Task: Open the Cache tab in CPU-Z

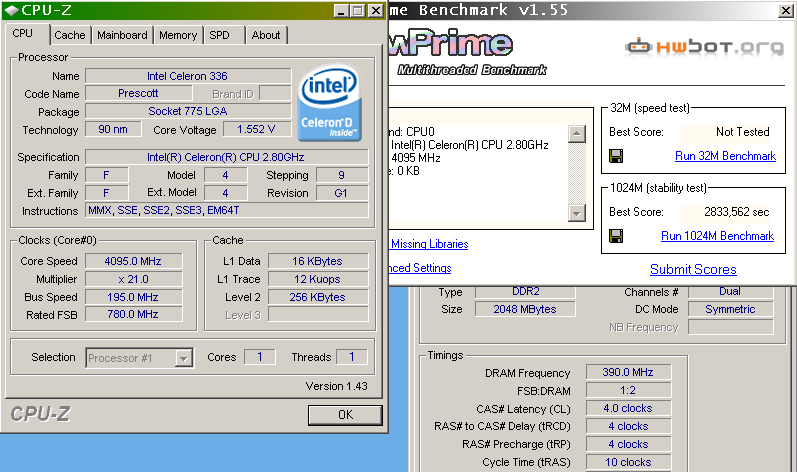Action: [70, 35]
